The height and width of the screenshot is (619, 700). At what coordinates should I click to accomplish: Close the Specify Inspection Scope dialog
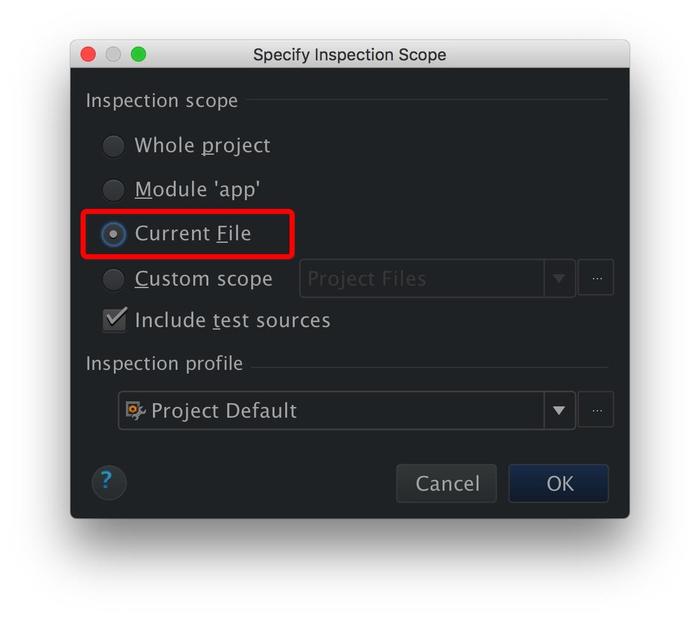point(88,54)
